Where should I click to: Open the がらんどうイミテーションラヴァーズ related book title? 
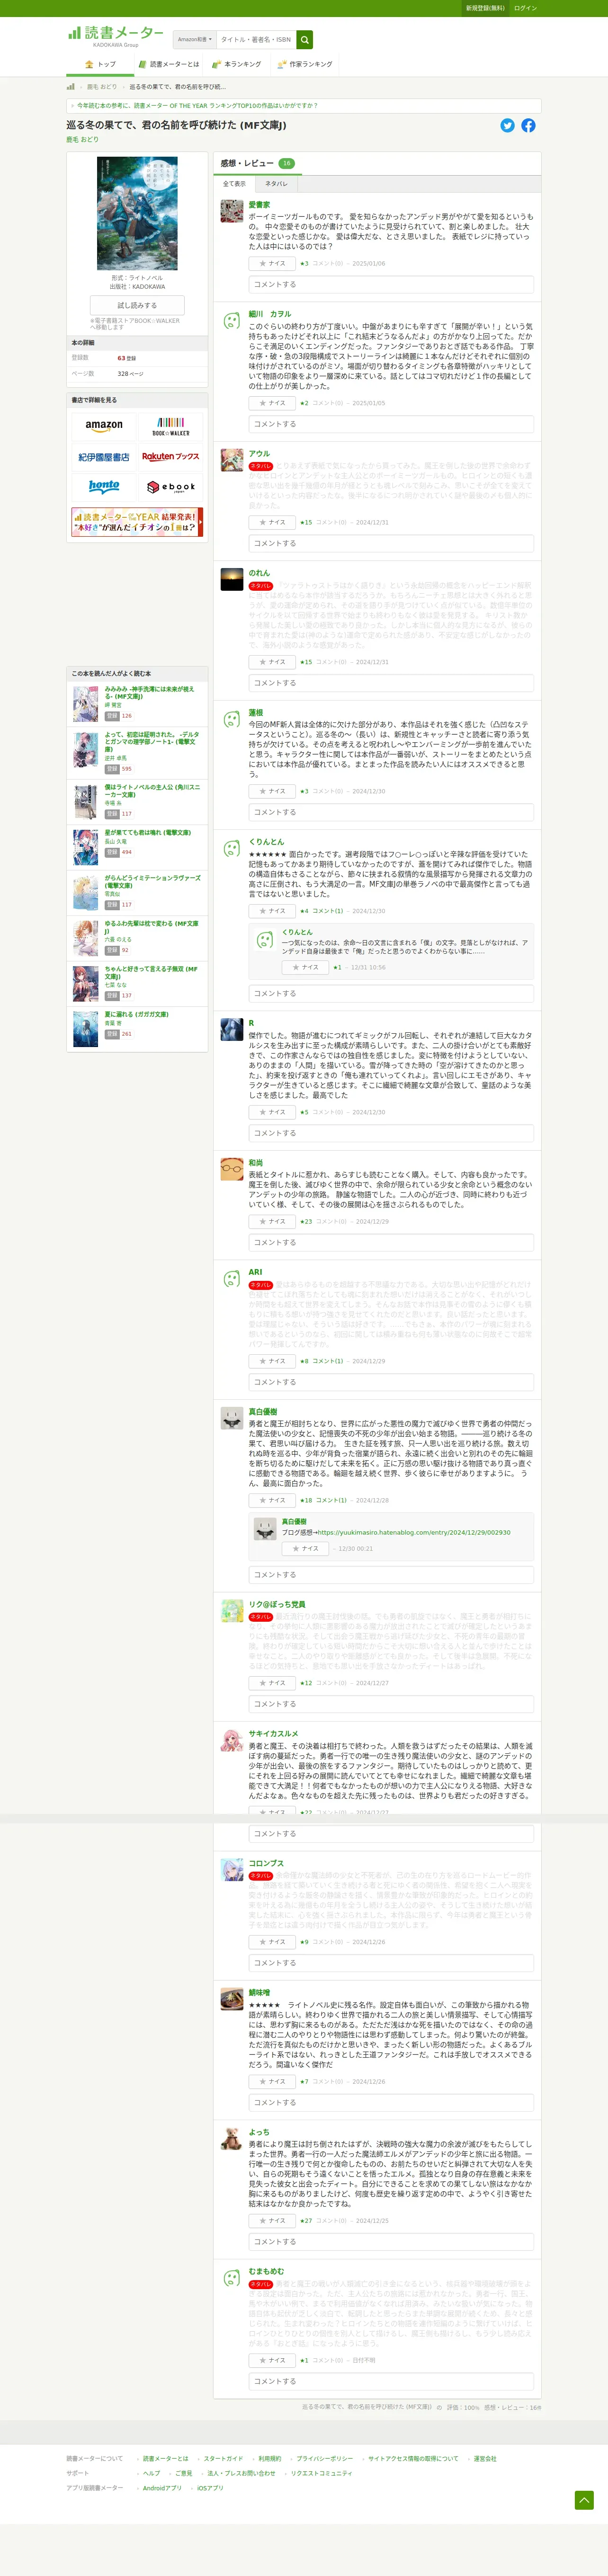(152, 881)
